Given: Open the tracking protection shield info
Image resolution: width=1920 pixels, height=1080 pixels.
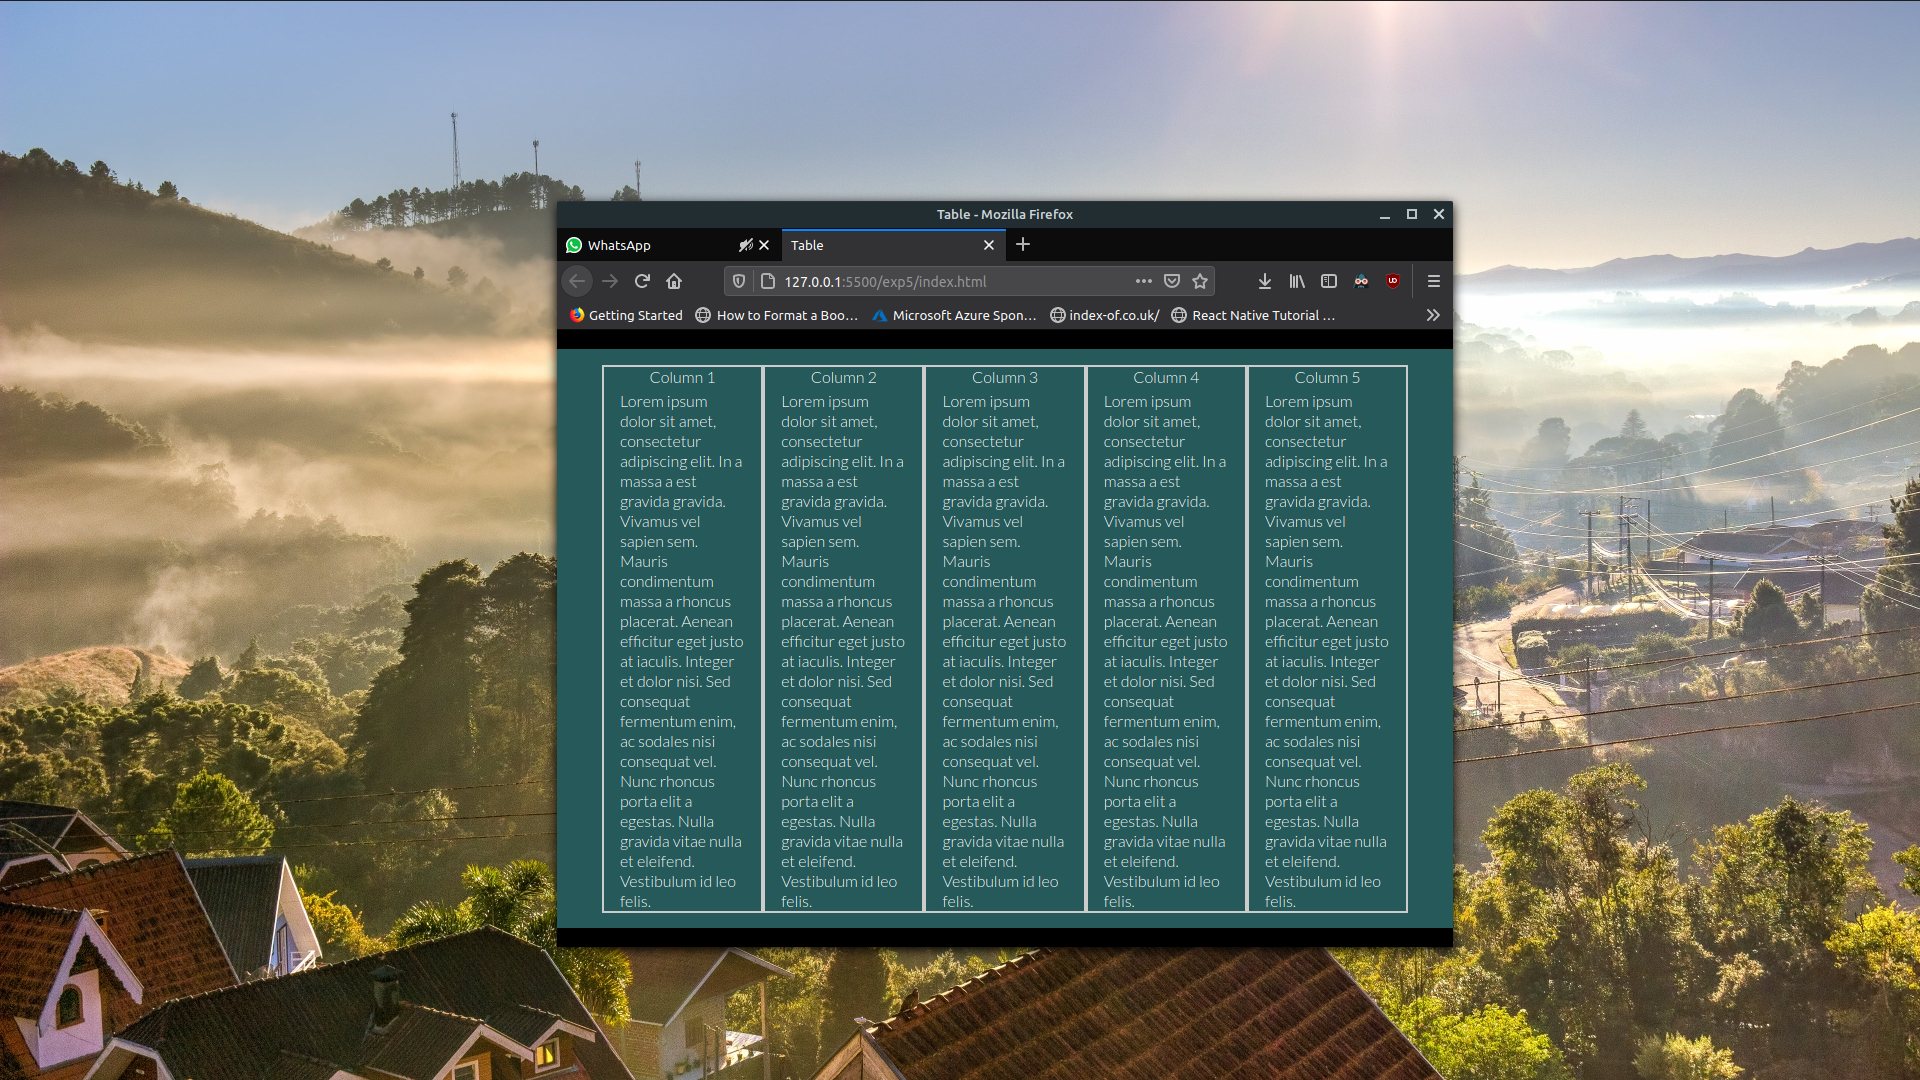Looking at the screenshot, I should click(739, 281).
